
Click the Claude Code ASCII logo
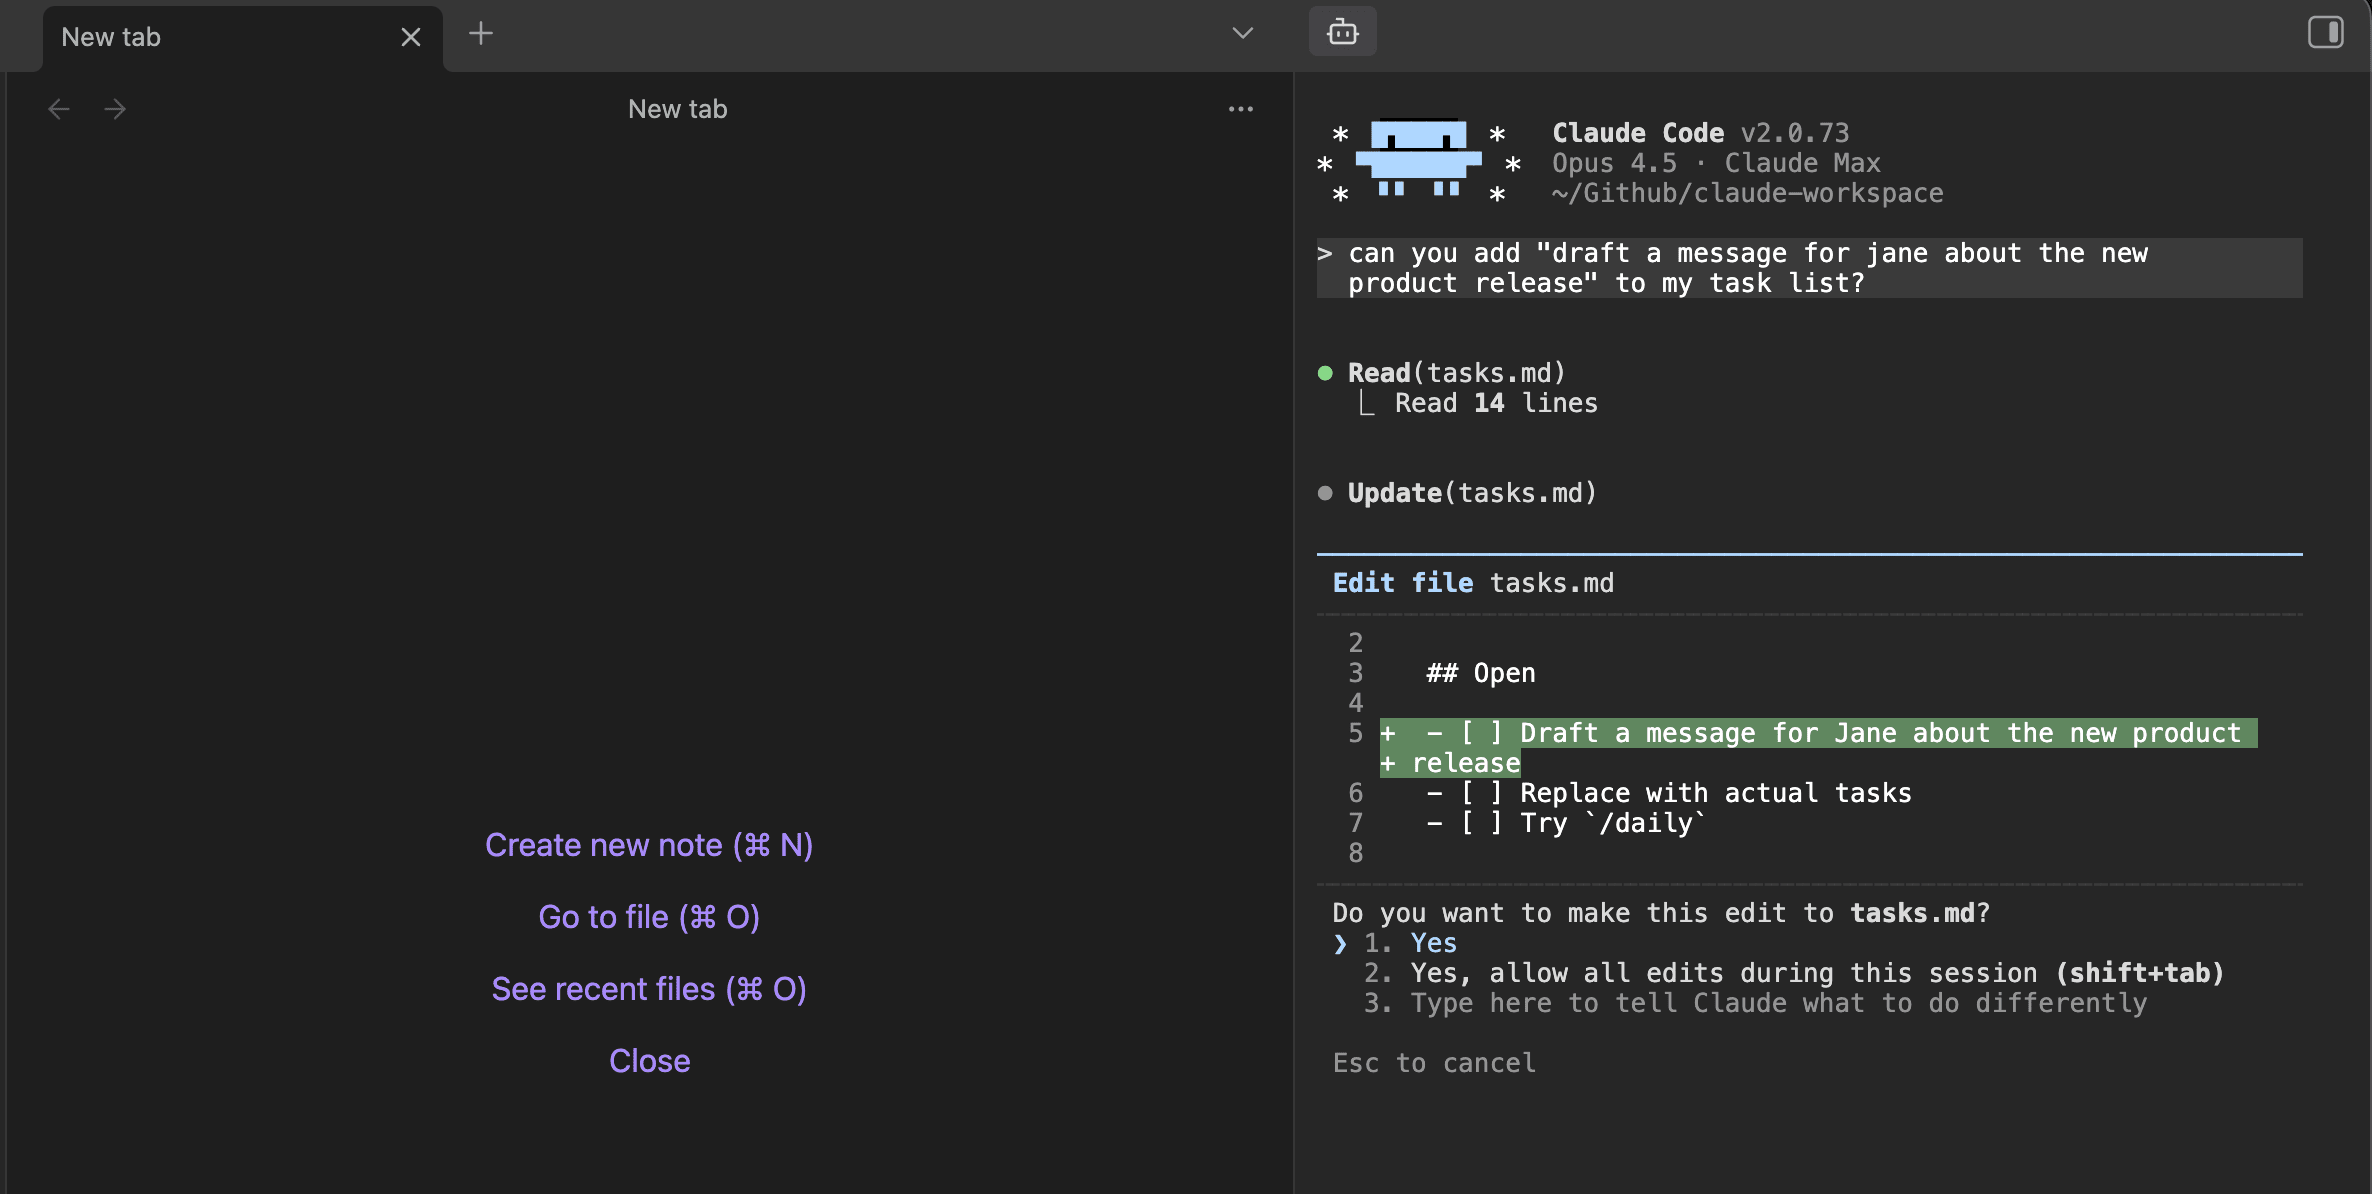pyautogui.click(x=1418, y=160)
